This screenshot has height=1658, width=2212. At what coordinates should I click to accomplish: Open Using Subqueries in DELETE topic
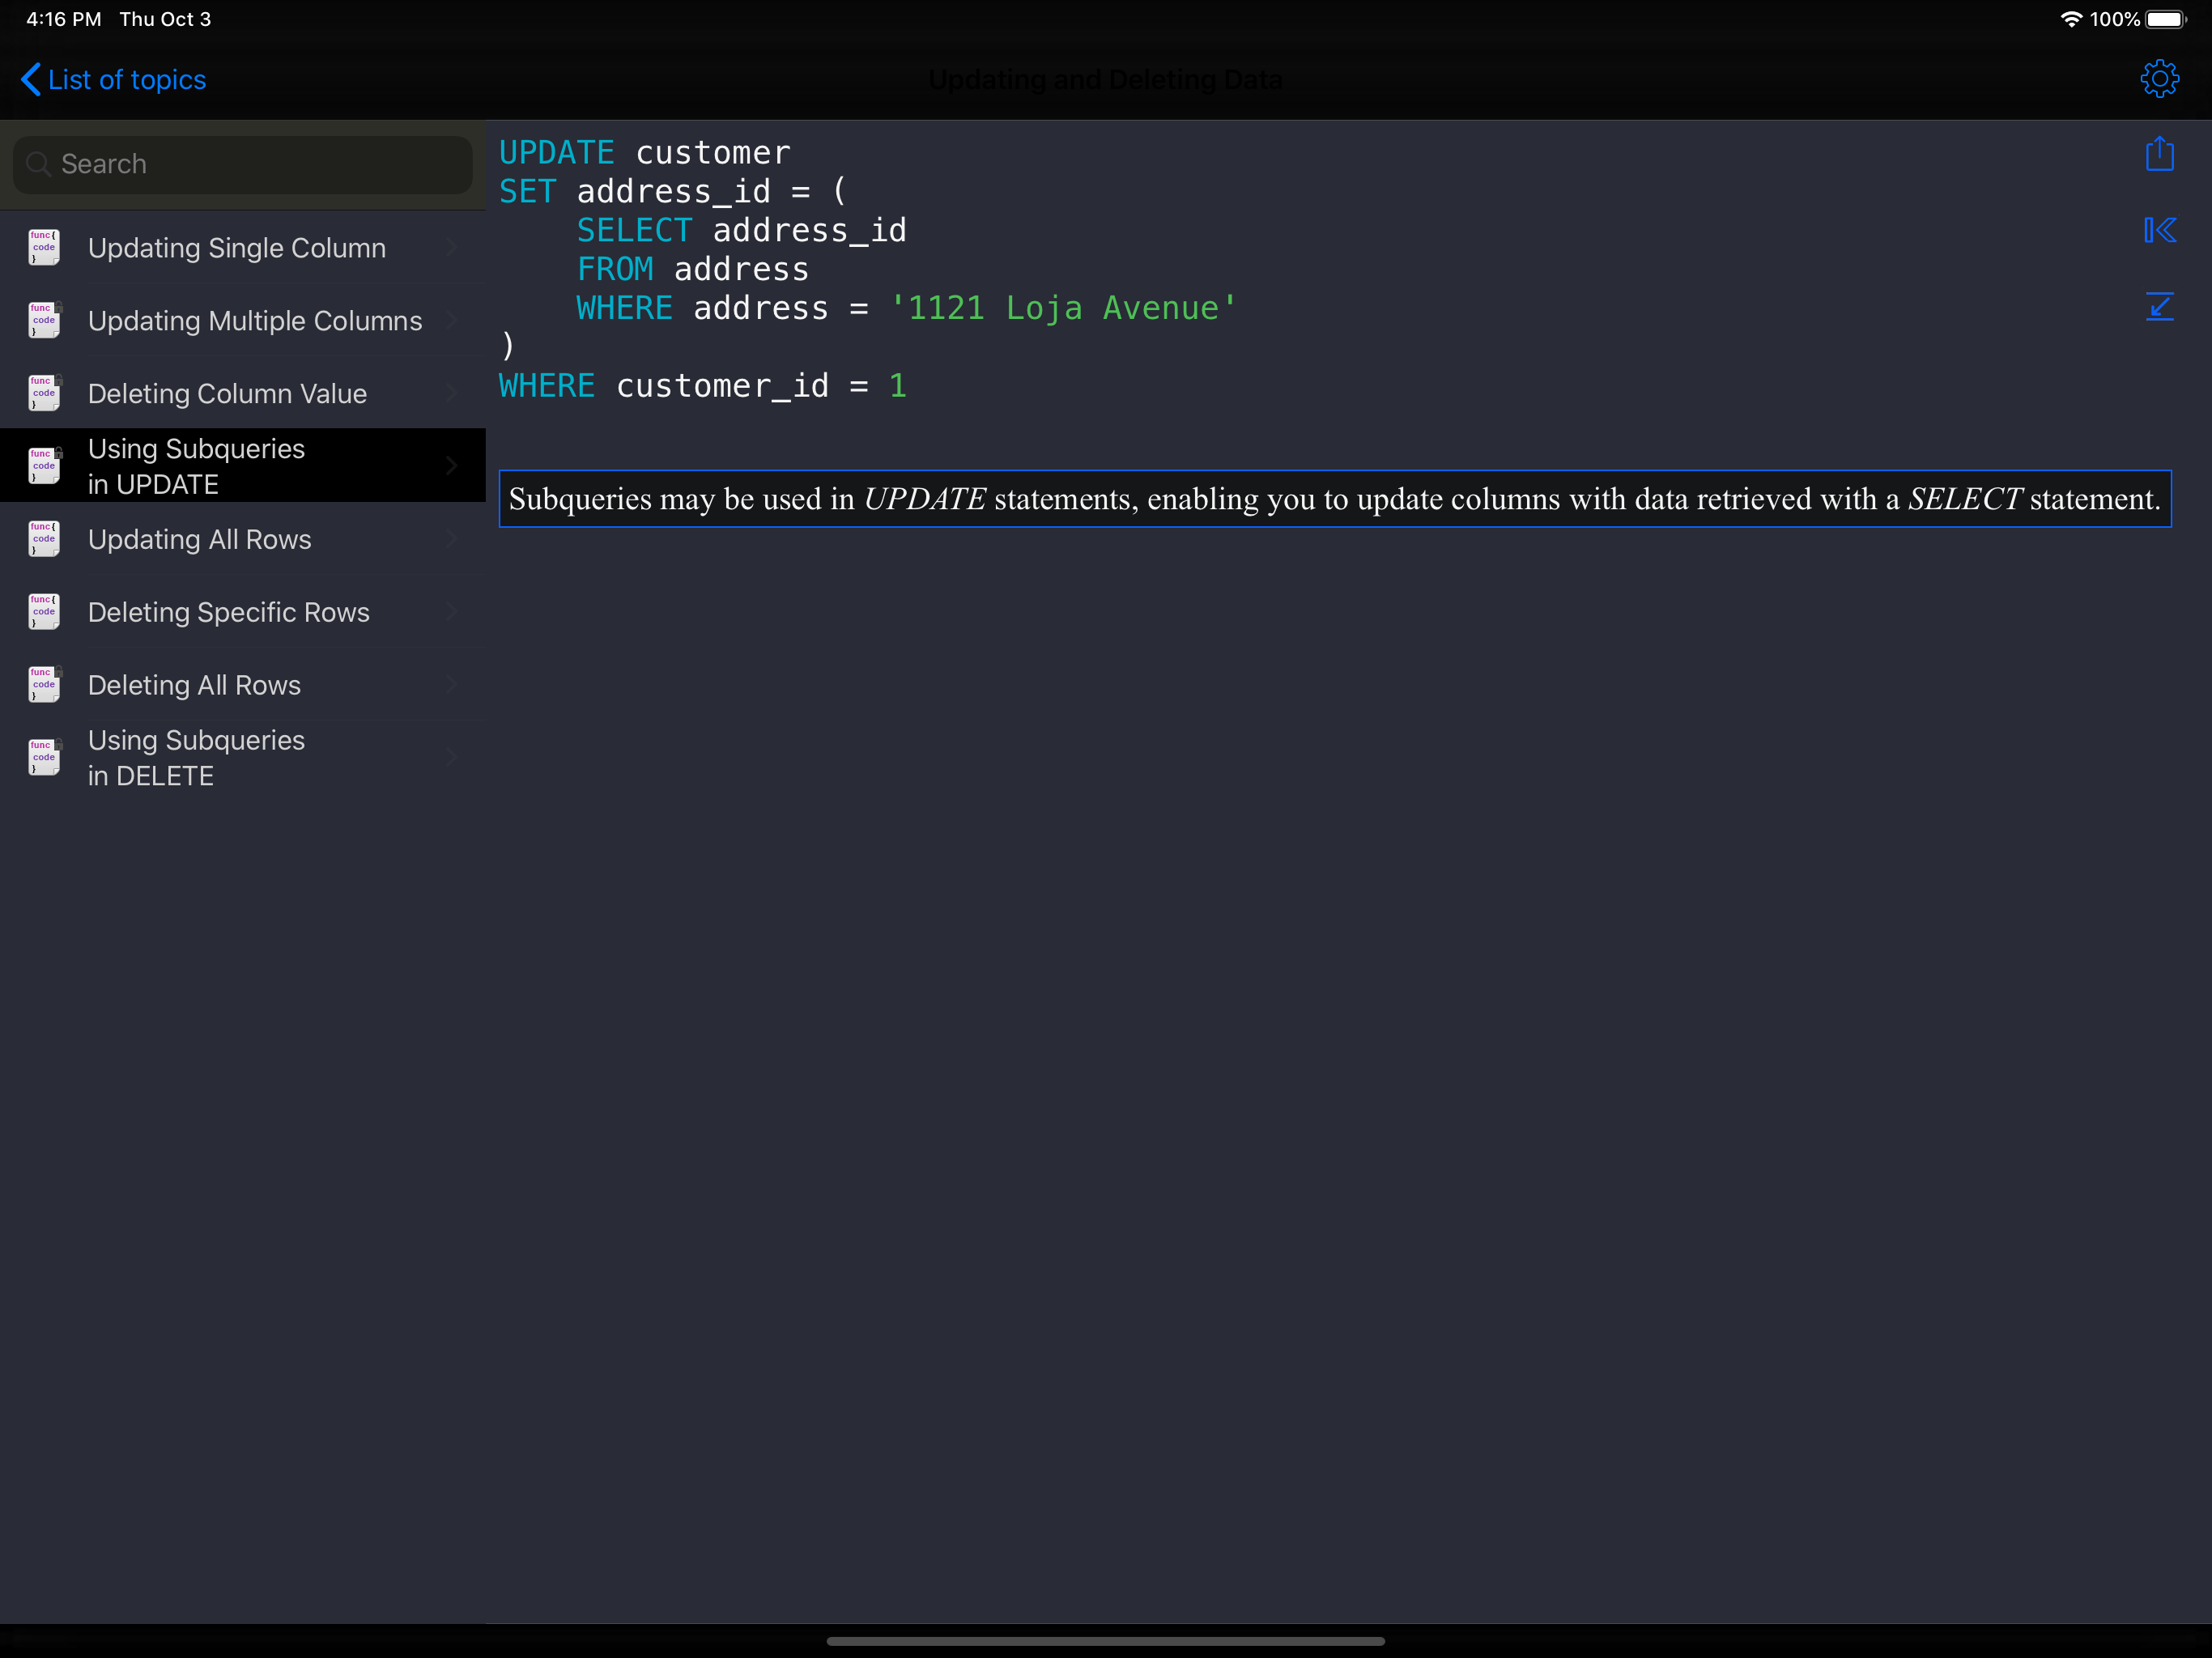coord(197,758)
